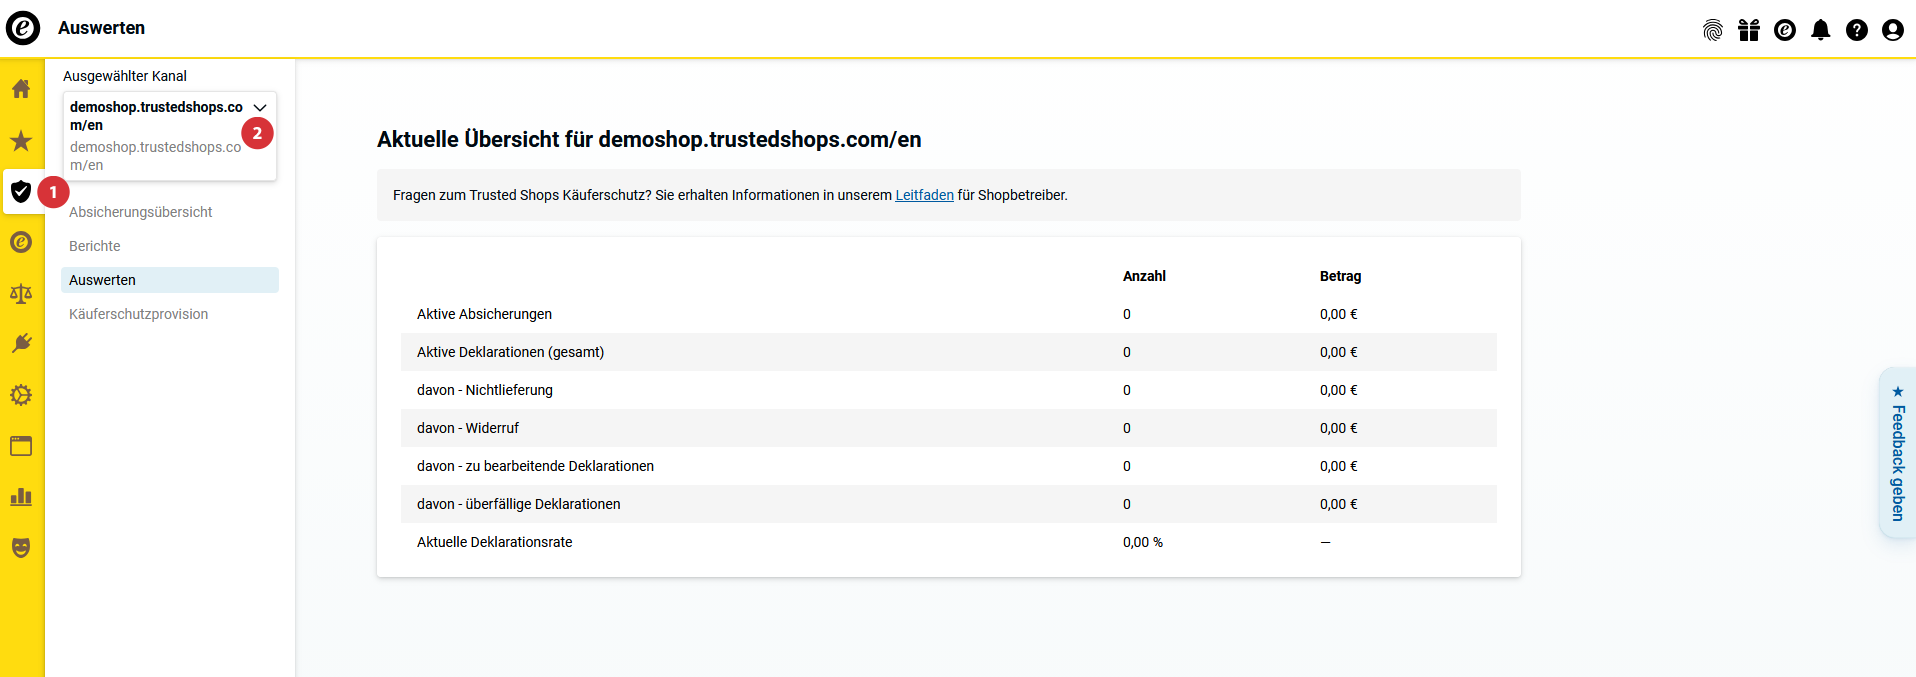Click the Betrag column header
This screenshot has width=1916, height=677.
pos(1340,276)
